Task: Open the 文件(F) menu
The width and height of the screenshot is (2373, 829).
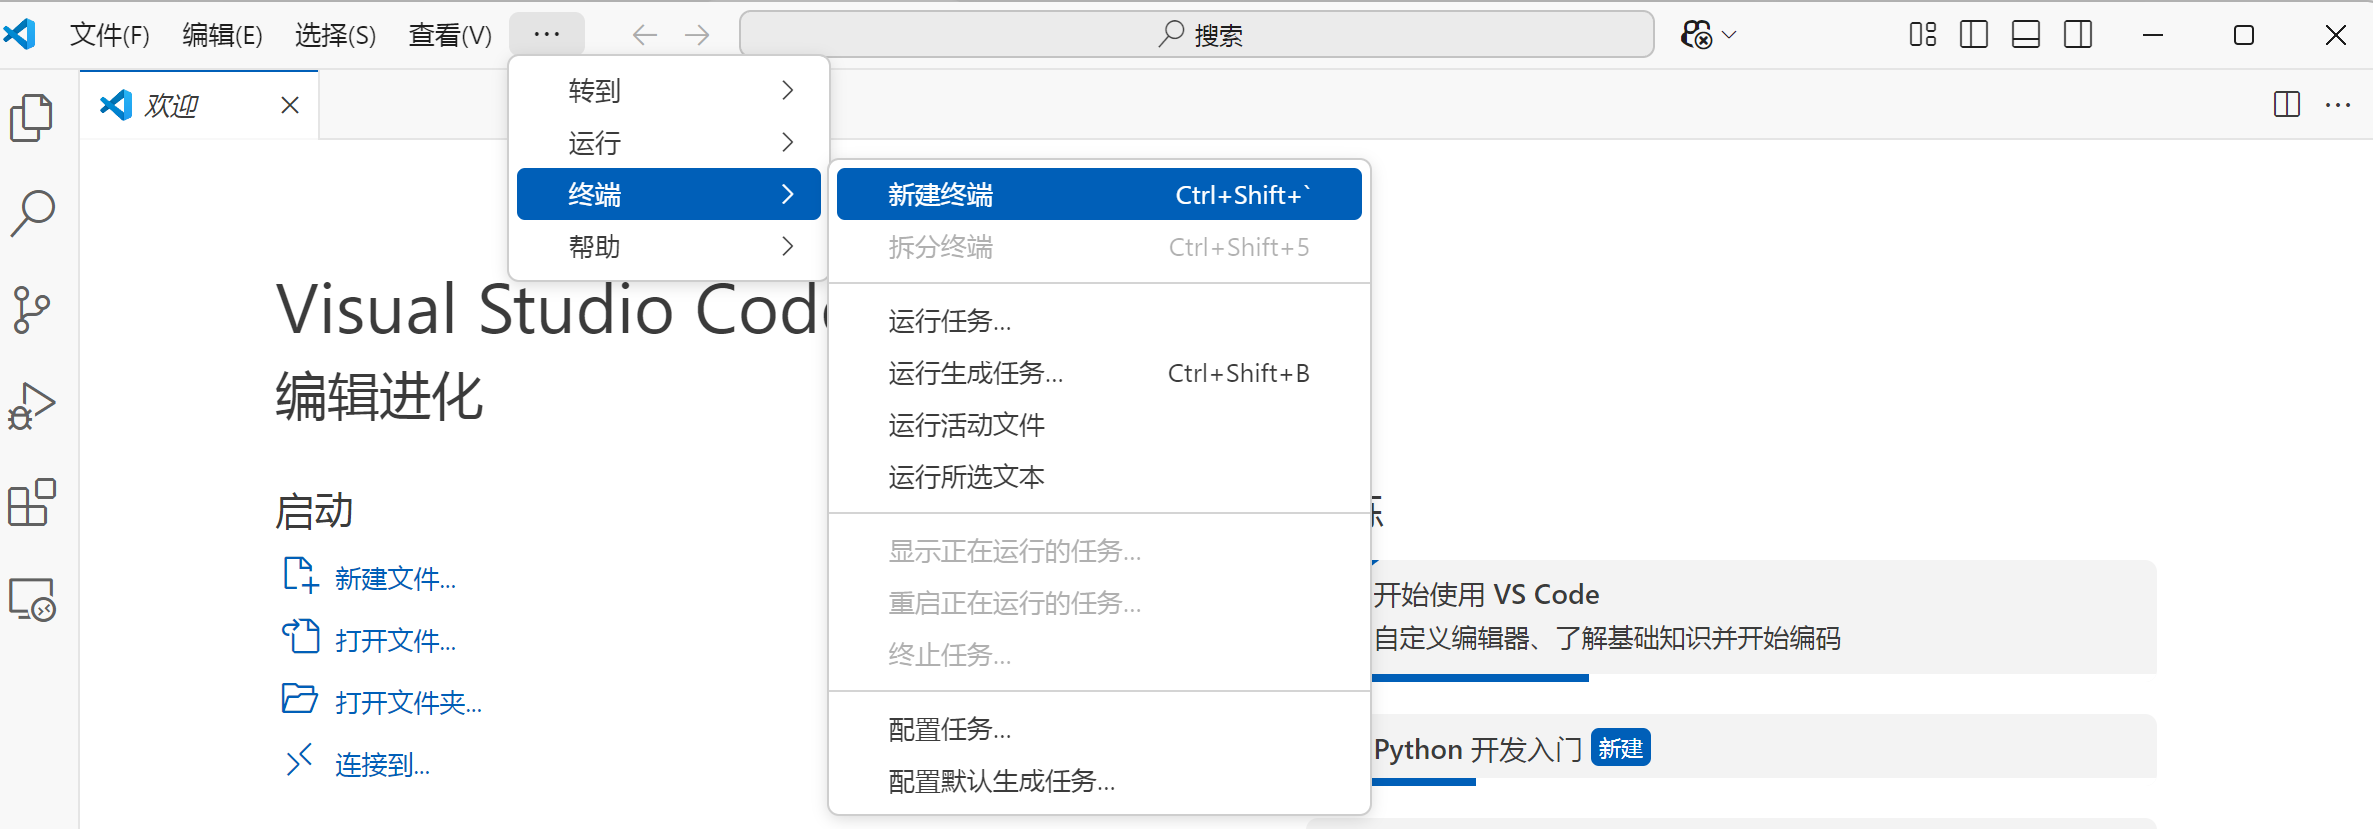Action: 110,35
